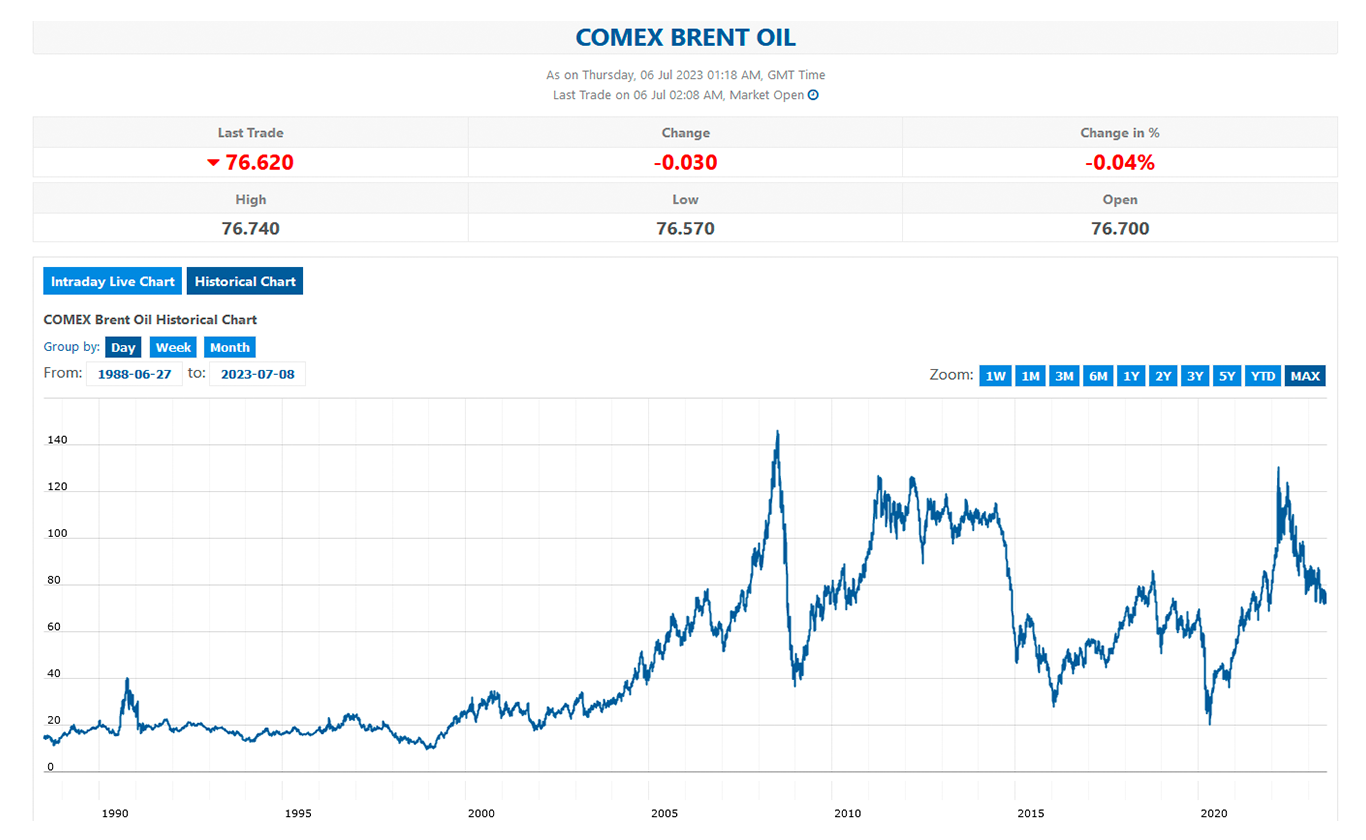Show year-to-date with YTD button
This screenshot has height=840, width=1366.
point(1264,376)
